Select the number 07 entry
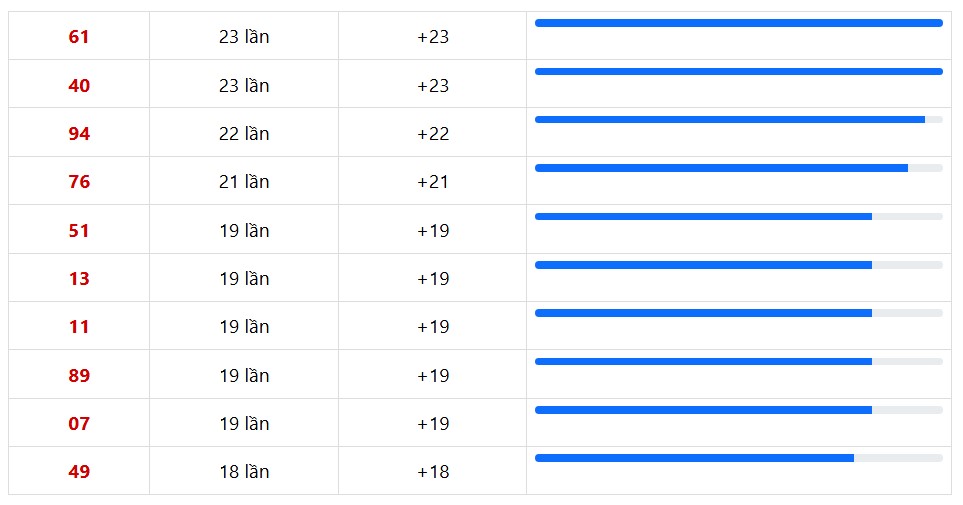This screenshot has width=963, height=505. pos(79,424)
